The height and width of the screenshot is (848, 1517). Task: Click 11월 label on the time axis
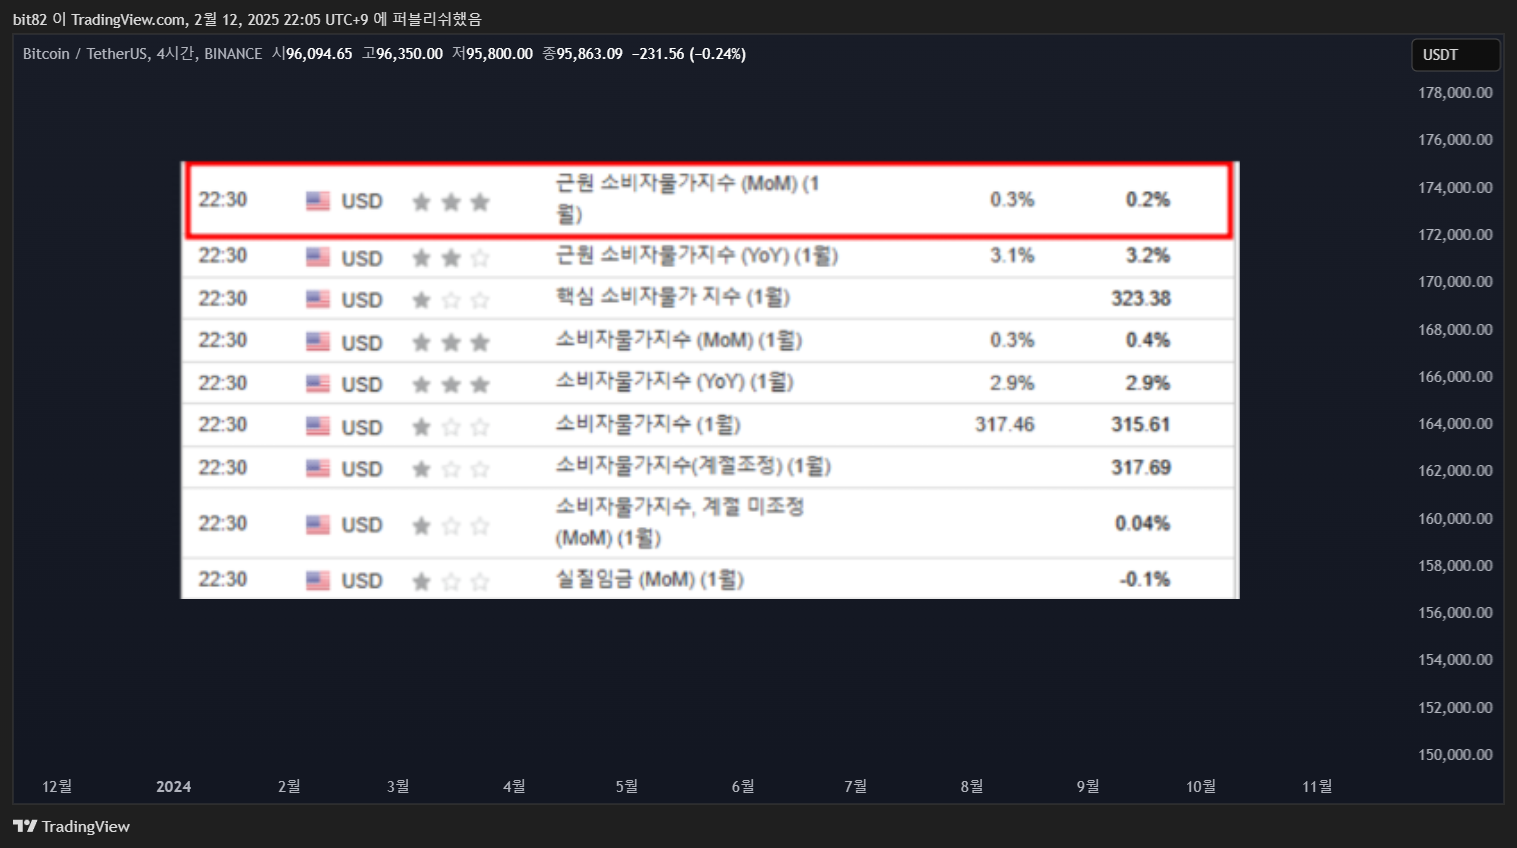point(1317,787)
